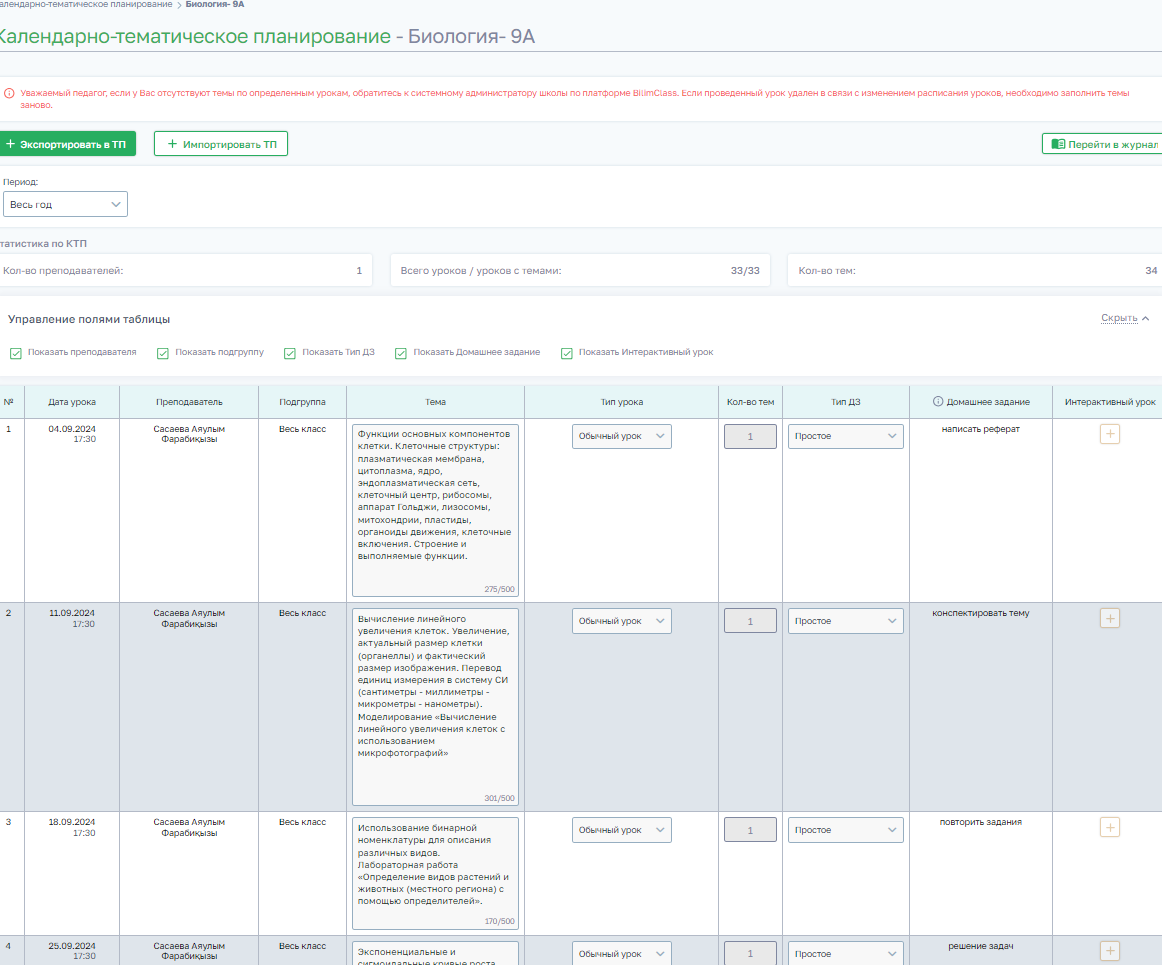Expand Тип ДЗ dropdown for lesson 2

pyautogui.click(x=845, y=621)
